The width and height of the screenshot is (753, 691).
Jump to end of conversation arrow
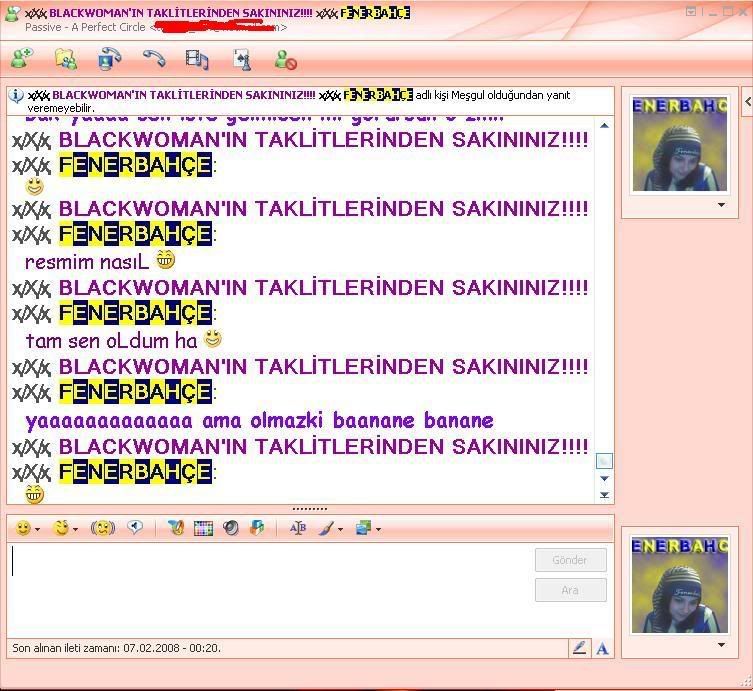(x=604, y=495)
